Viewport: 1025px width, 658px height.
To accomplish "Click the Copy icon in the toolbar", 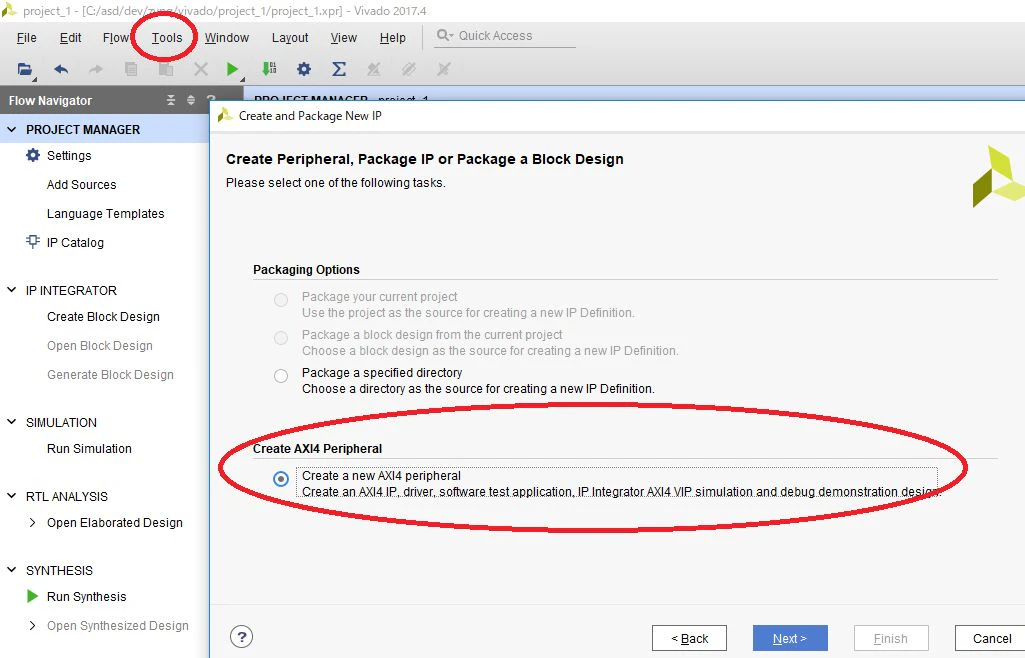I will (x=131, y=69).
